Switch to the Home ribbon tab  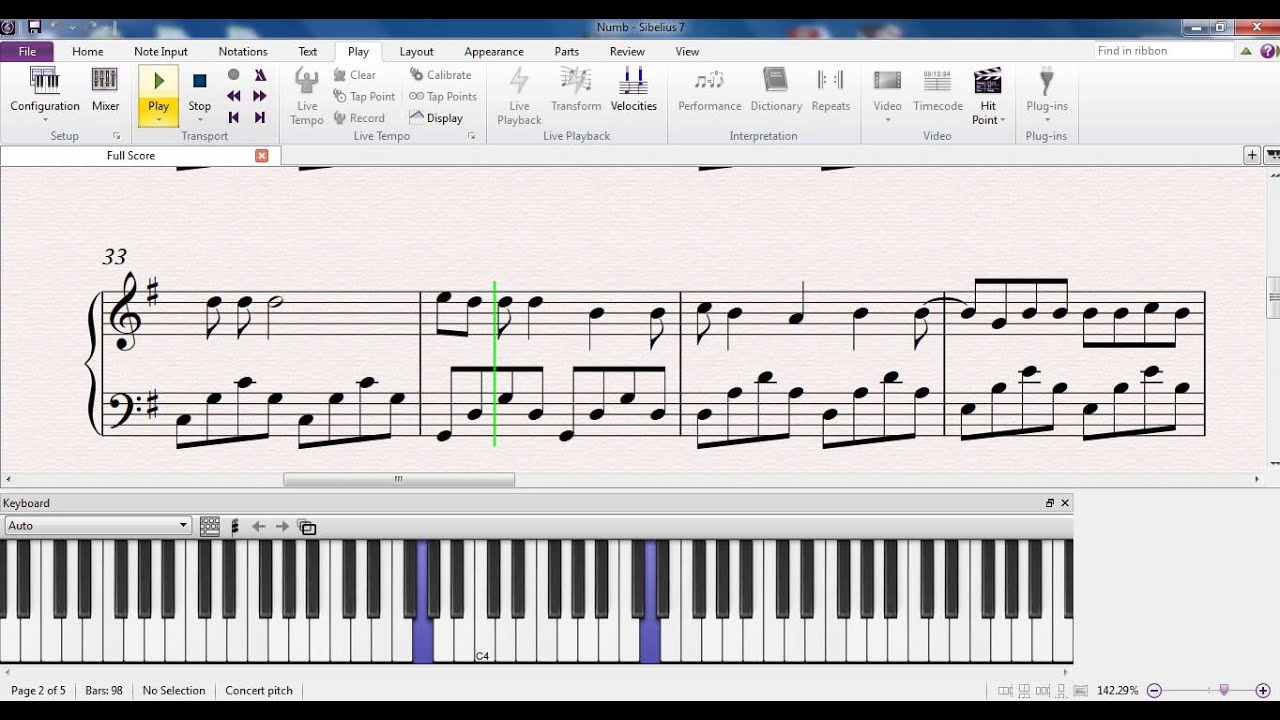88,51
